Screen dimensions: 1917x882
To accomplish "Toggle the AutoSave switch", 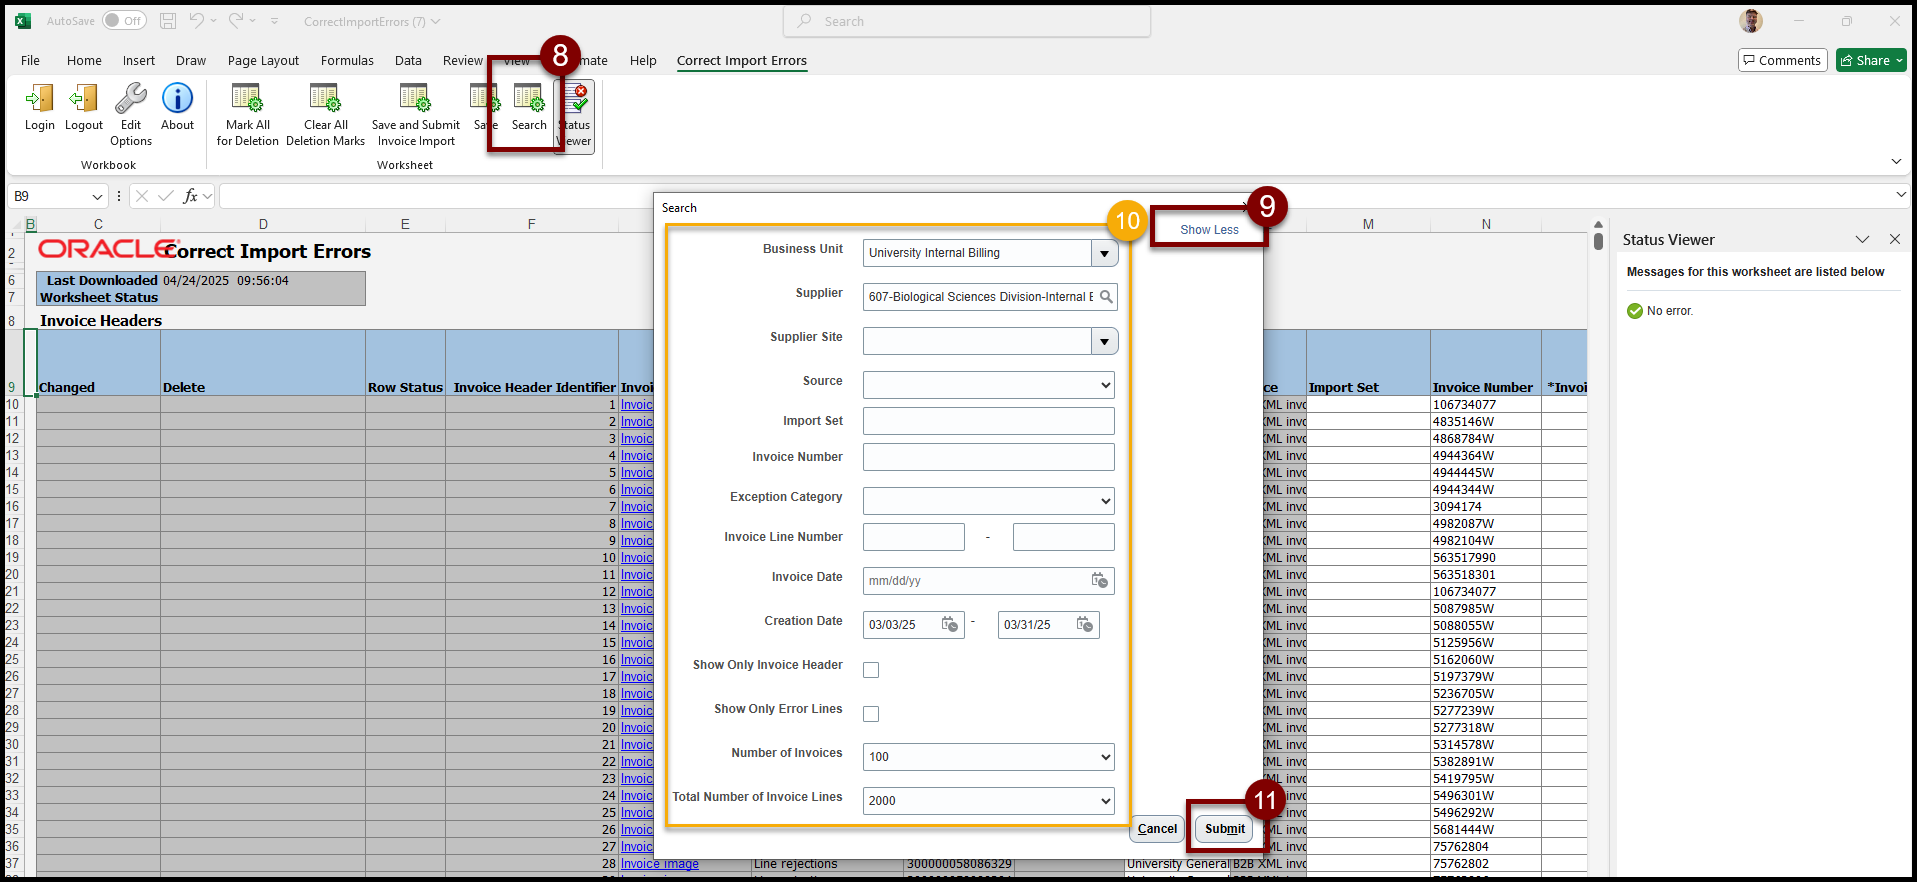I will pos(124,21).
